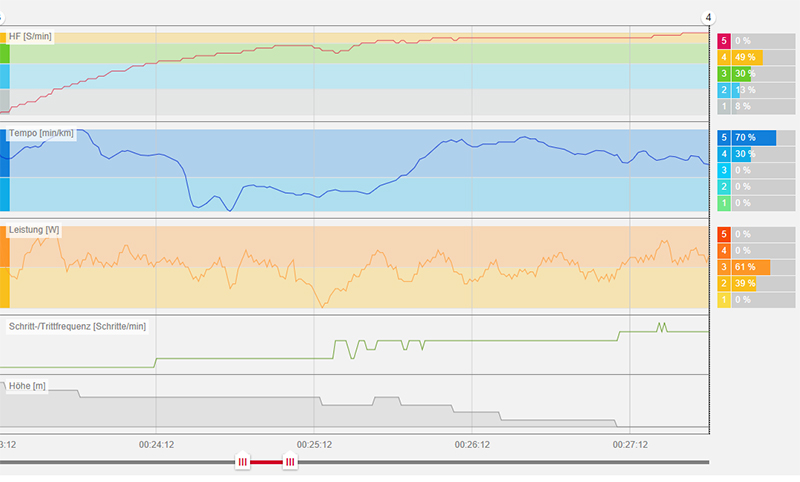The height and width of the screenshot is (482, 800).
Task: Click Leistung zone 2 bar showing 39 %
Action: click(746, 283)
